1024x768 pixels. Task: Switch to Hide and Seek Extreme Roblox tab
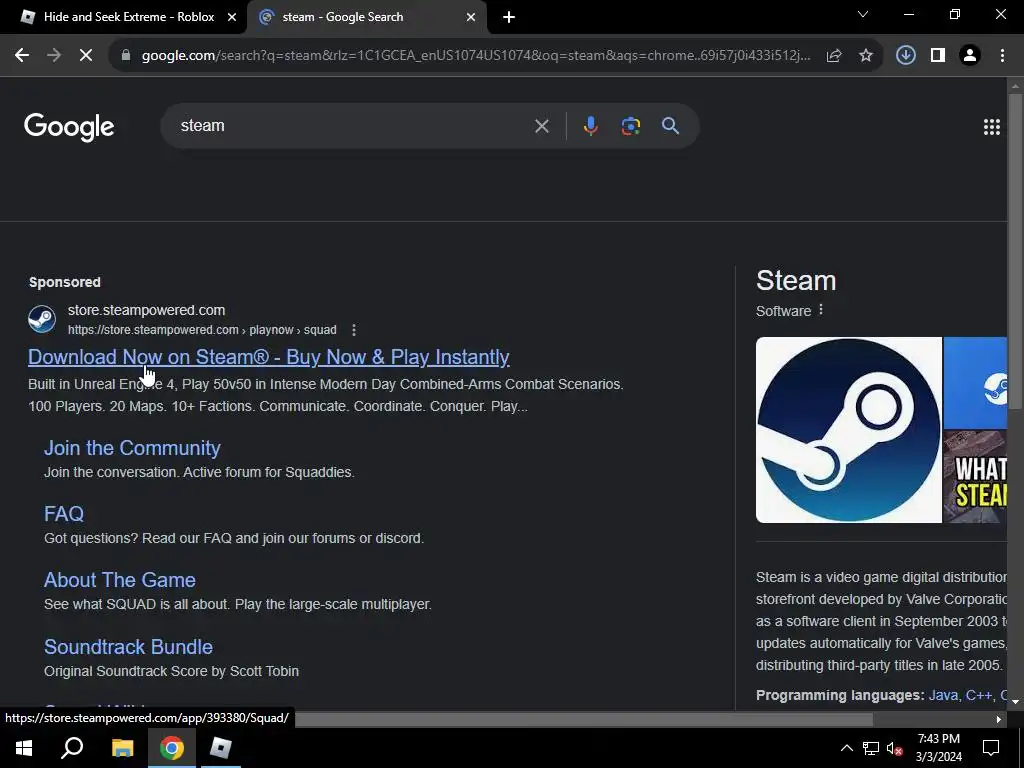click(x=123, y=17)
